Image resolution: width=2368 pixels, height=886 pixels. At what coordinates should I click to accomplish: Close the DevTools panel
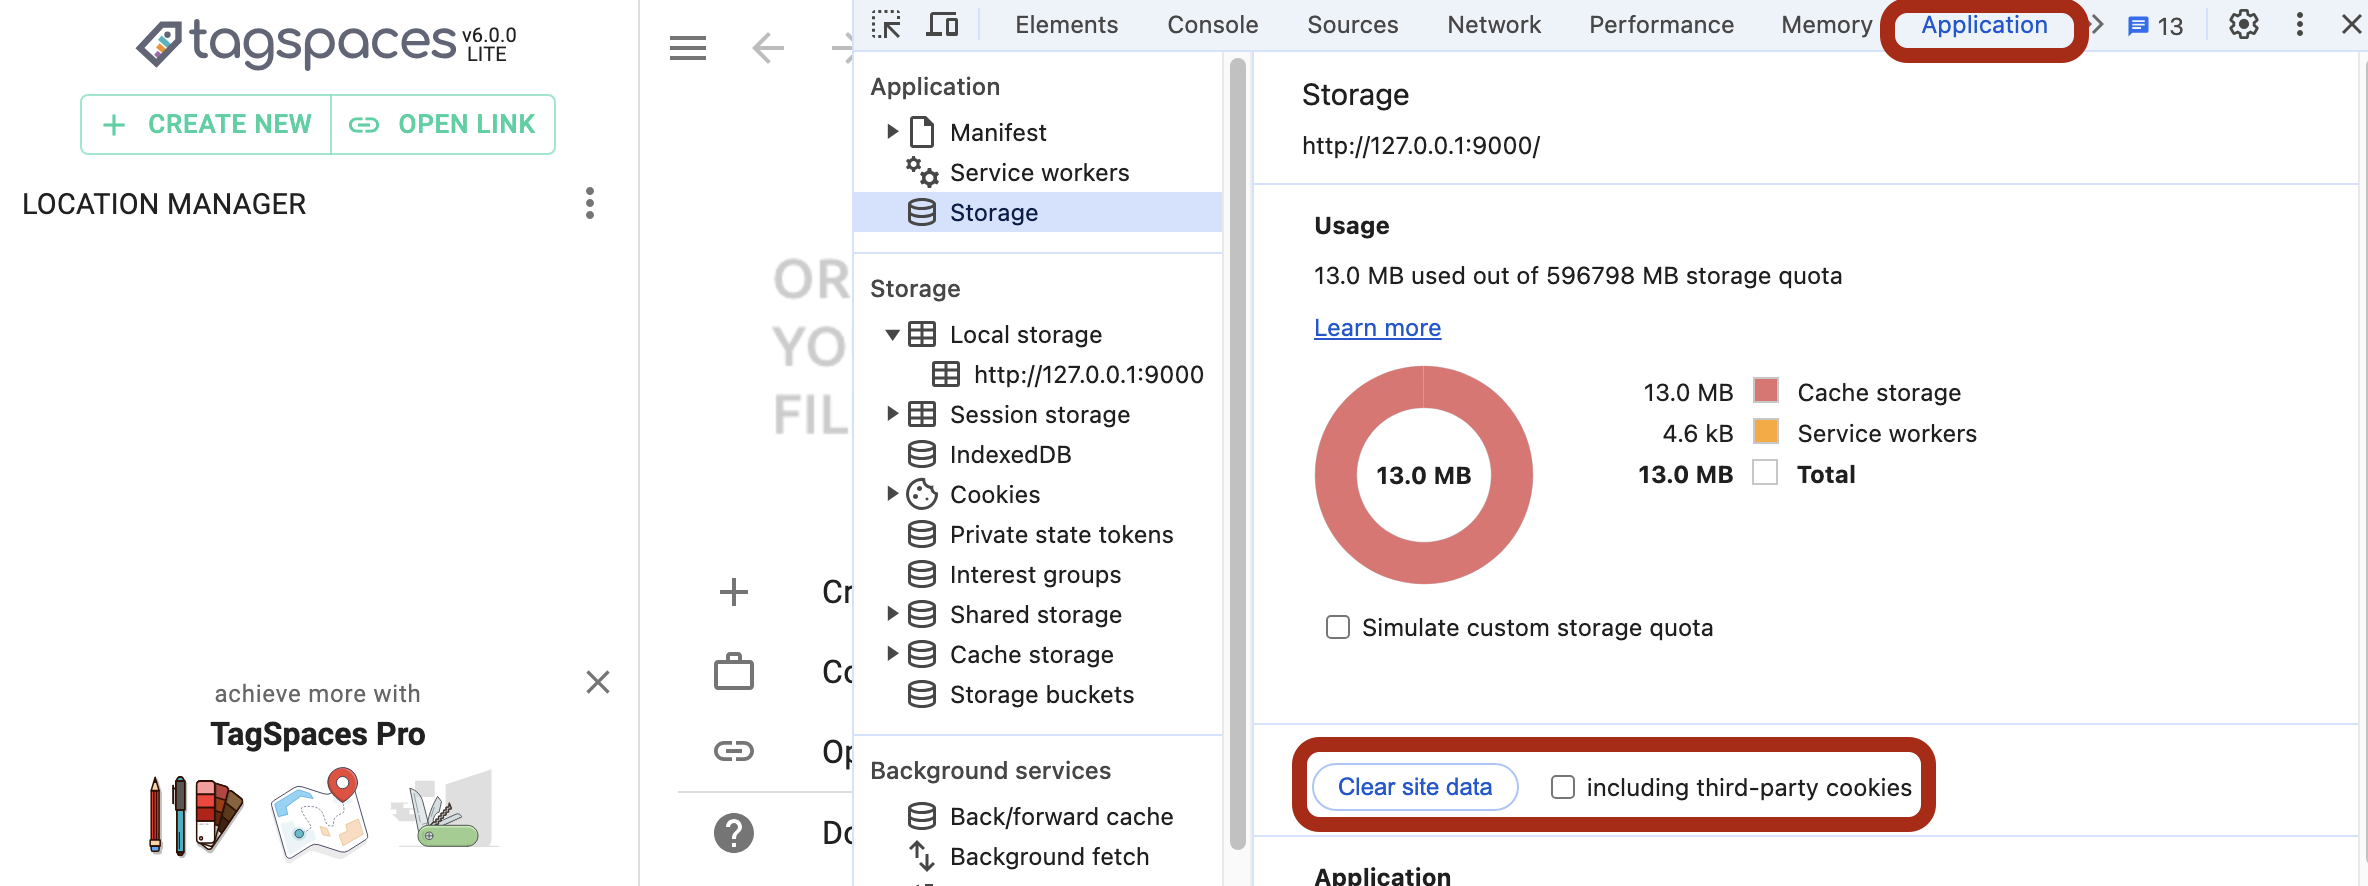2351,24
